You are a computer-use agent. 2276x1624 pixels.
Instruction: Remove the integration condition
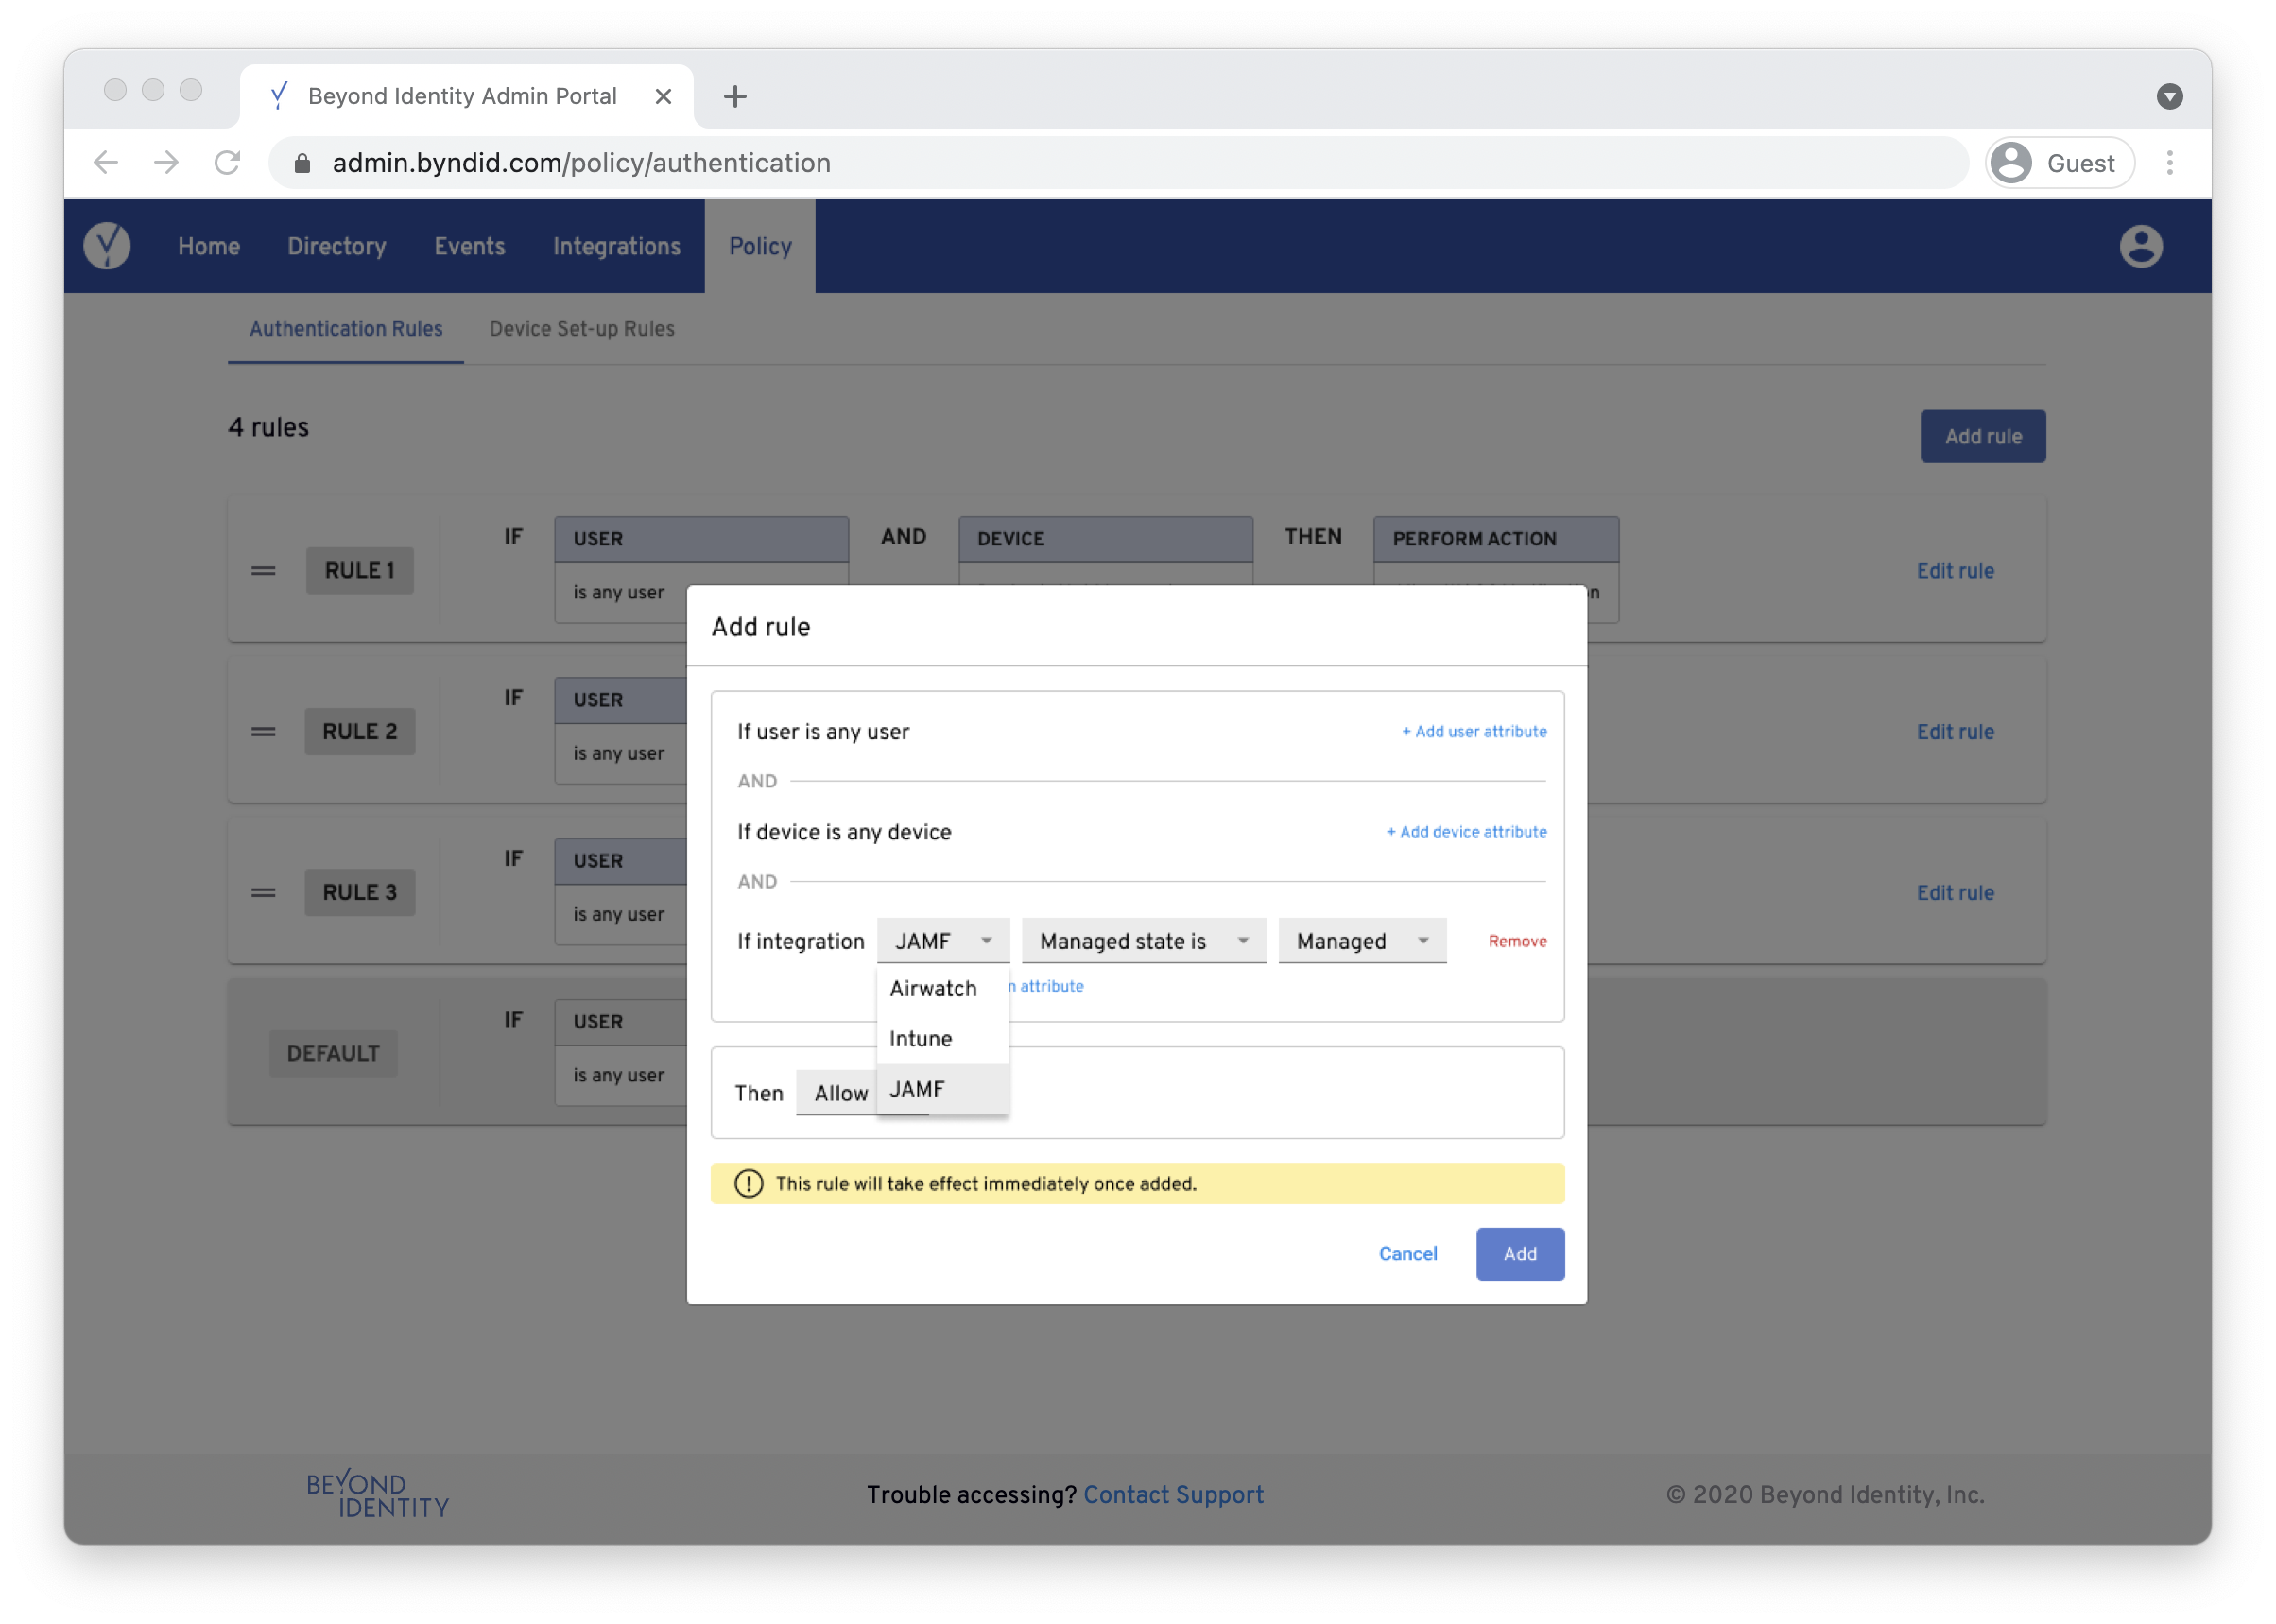(1517, 941)
